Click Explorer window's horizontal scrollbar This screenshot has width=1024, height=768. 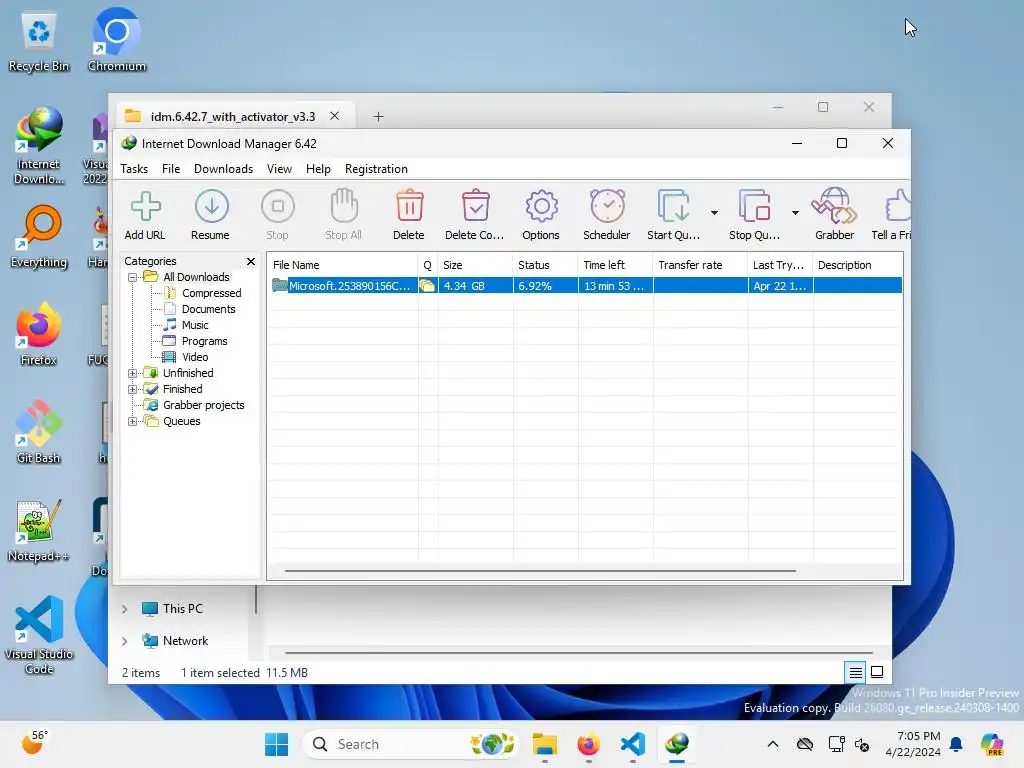(579, 652)
